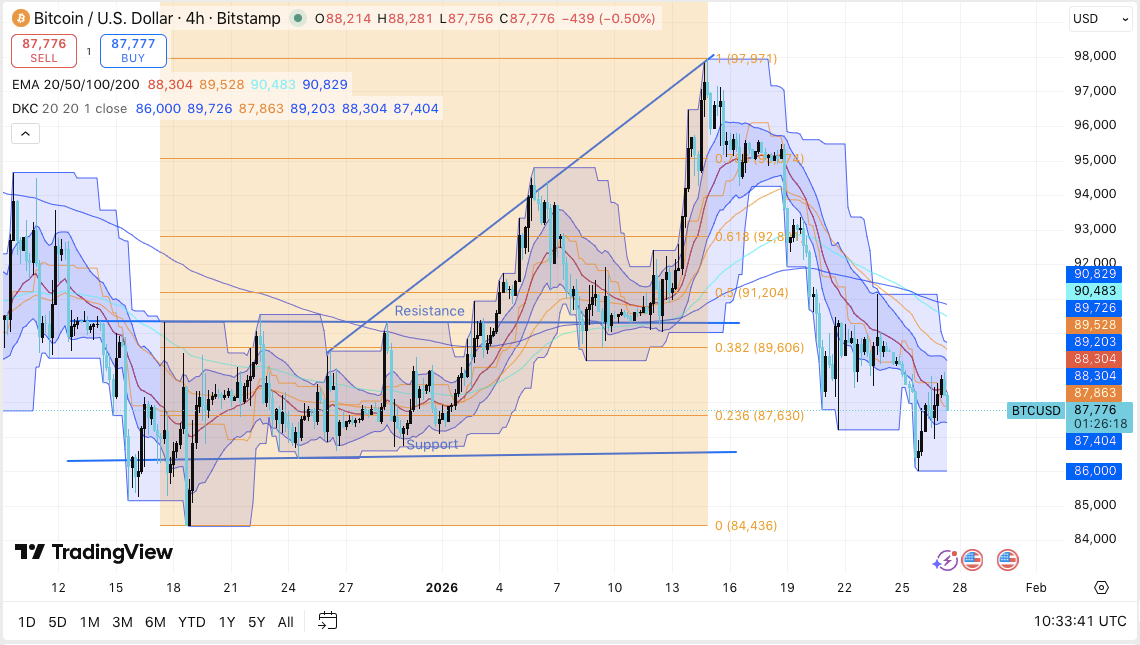Viewport: 1140px width, 645px height.
Task: Open the Go to date calendar icon
Action: 327,622
